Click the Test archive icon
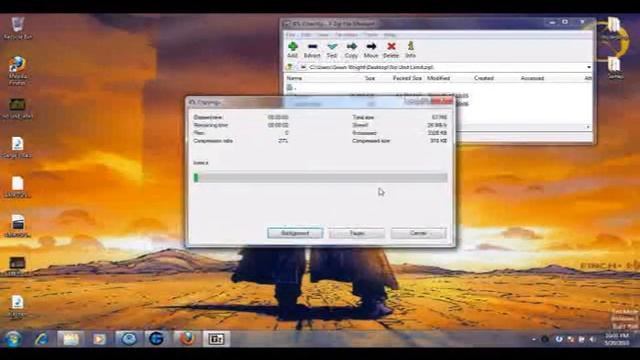 tap(332, 50)
